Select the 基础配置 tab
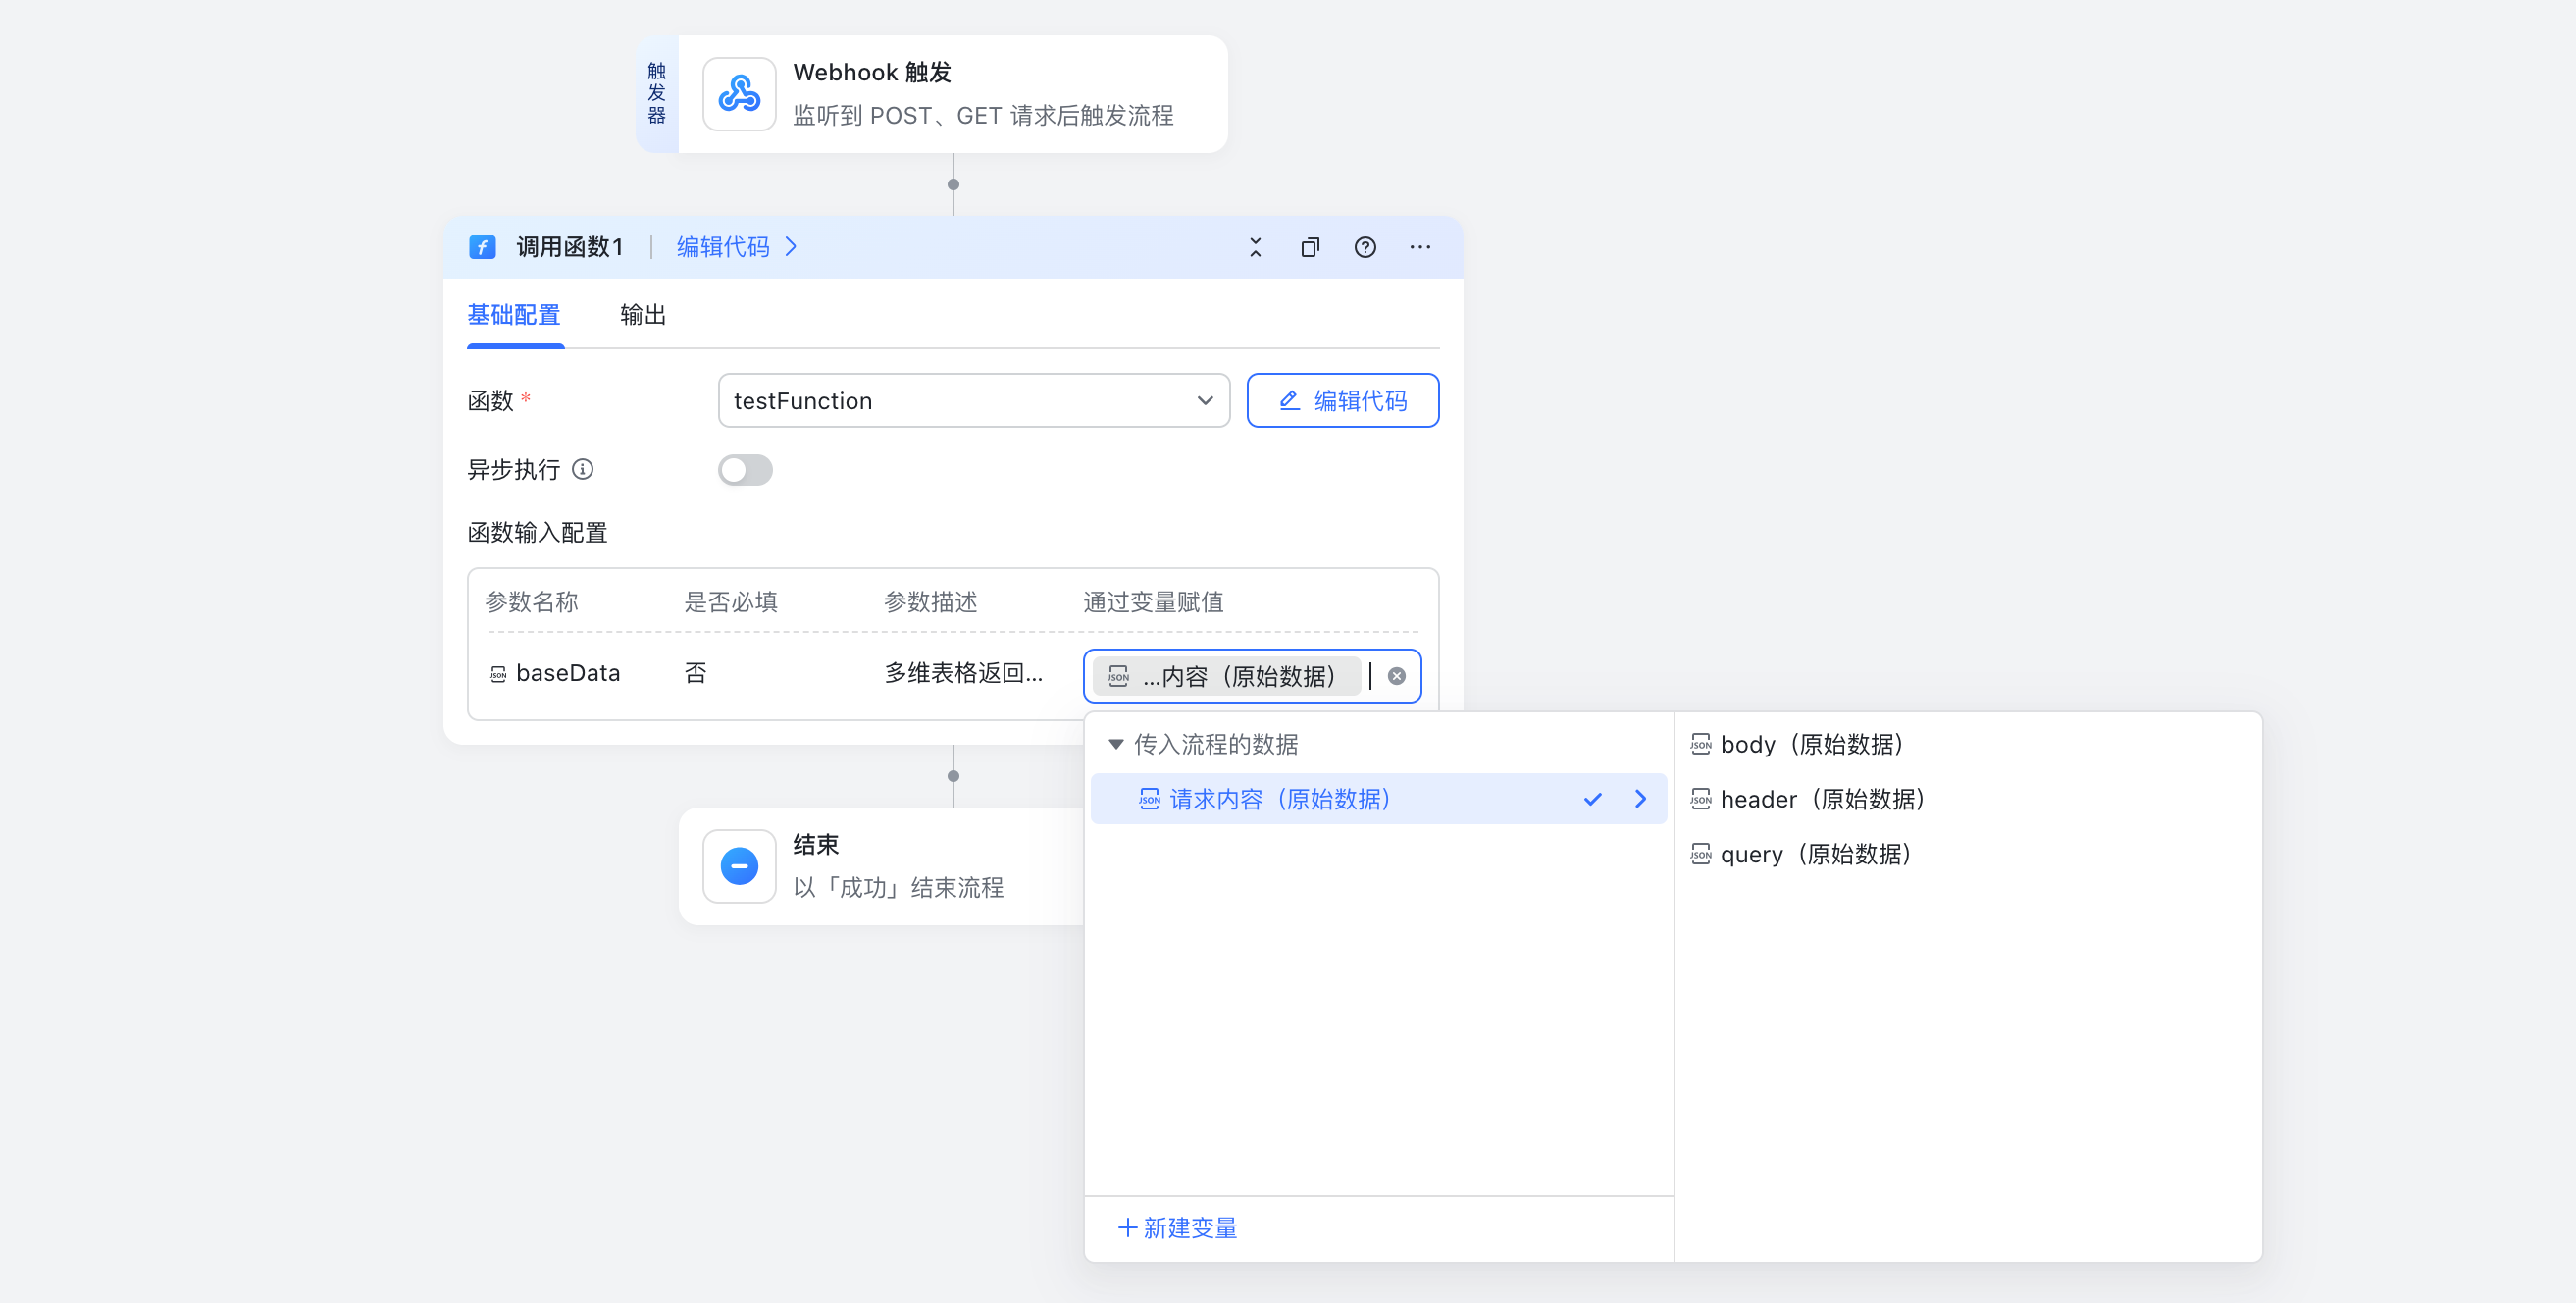2576x1303 pixels. [x=515, y=314]
